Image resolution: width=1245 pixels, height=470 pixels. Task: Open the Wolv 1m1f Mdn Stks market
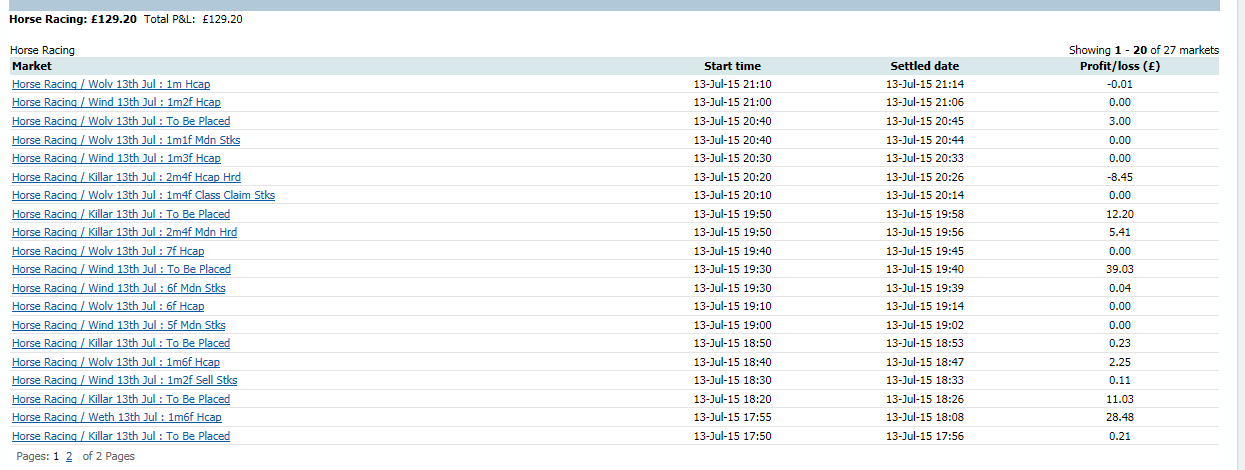(126, 140)
